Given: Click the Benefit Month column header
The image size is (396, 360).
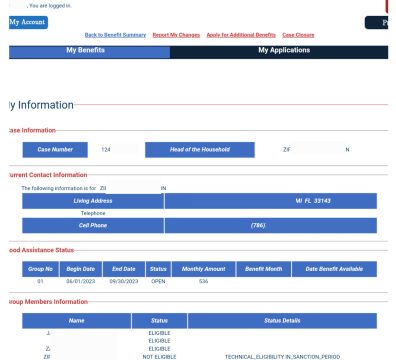Looking at the screenshot, I should pos(264,269).
